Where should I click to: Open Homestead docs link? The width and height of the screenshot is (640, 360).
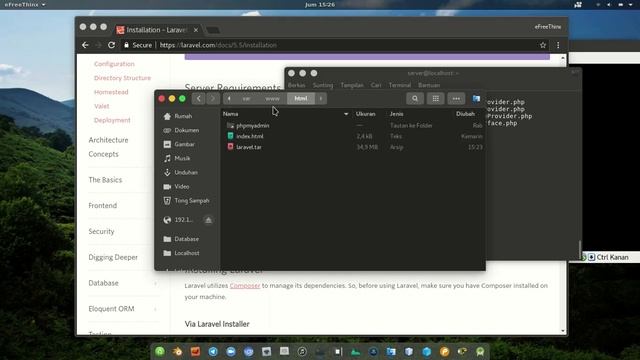111,92
